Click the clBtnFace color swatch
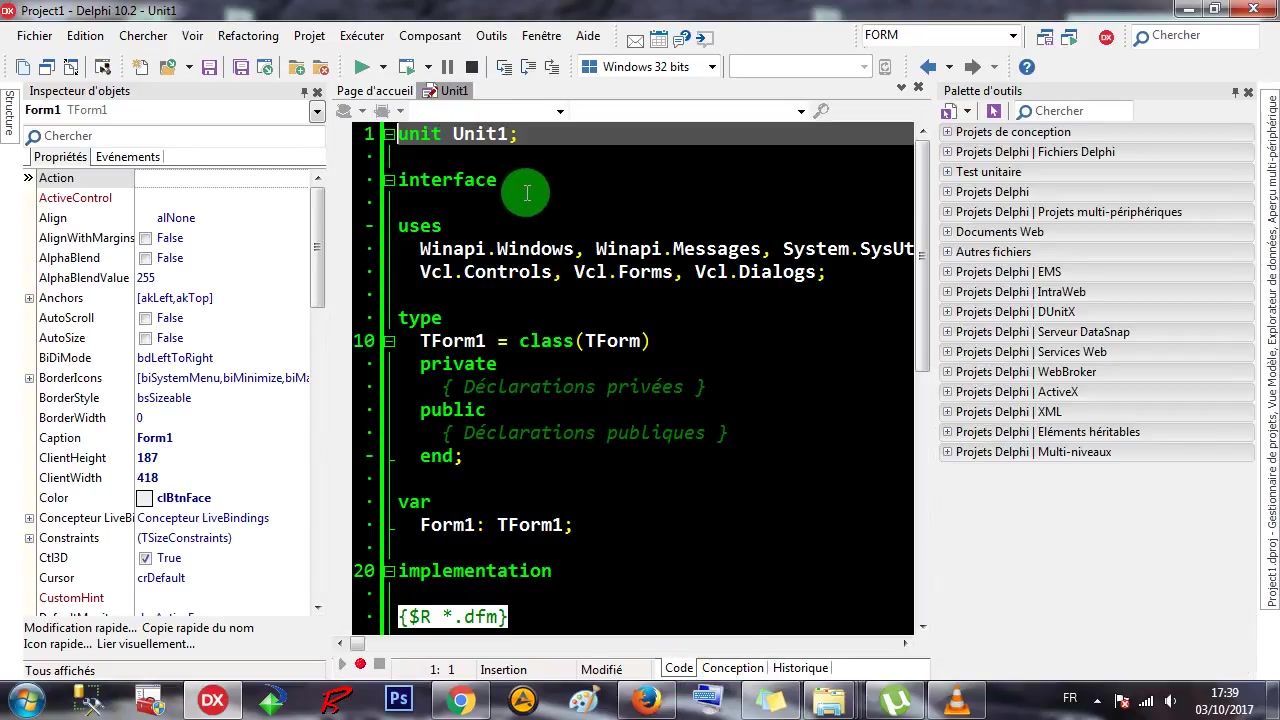The height and width of the screenshot is (720, 1280). point(145,498)
